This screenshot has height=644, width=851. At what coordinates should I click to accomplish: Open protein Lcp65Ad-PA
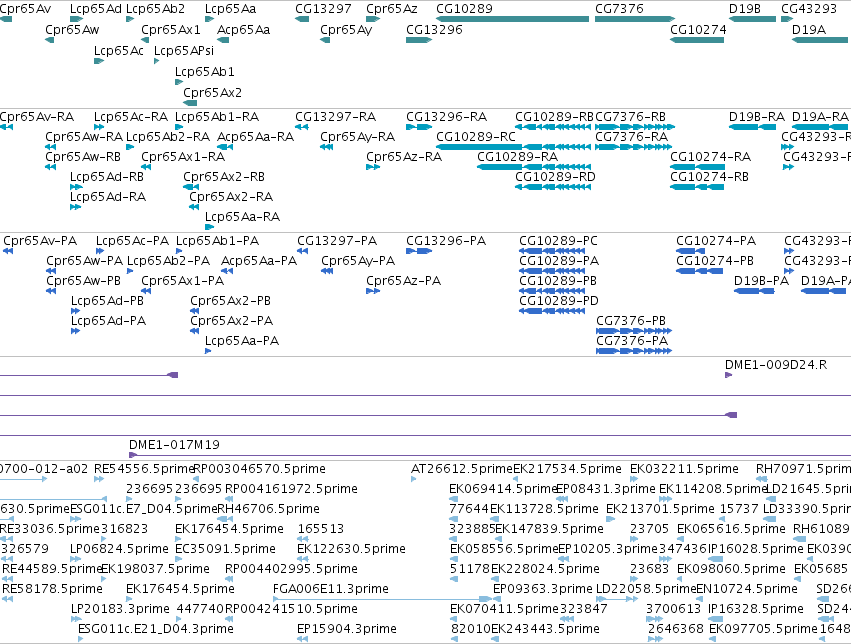point(109,321)
